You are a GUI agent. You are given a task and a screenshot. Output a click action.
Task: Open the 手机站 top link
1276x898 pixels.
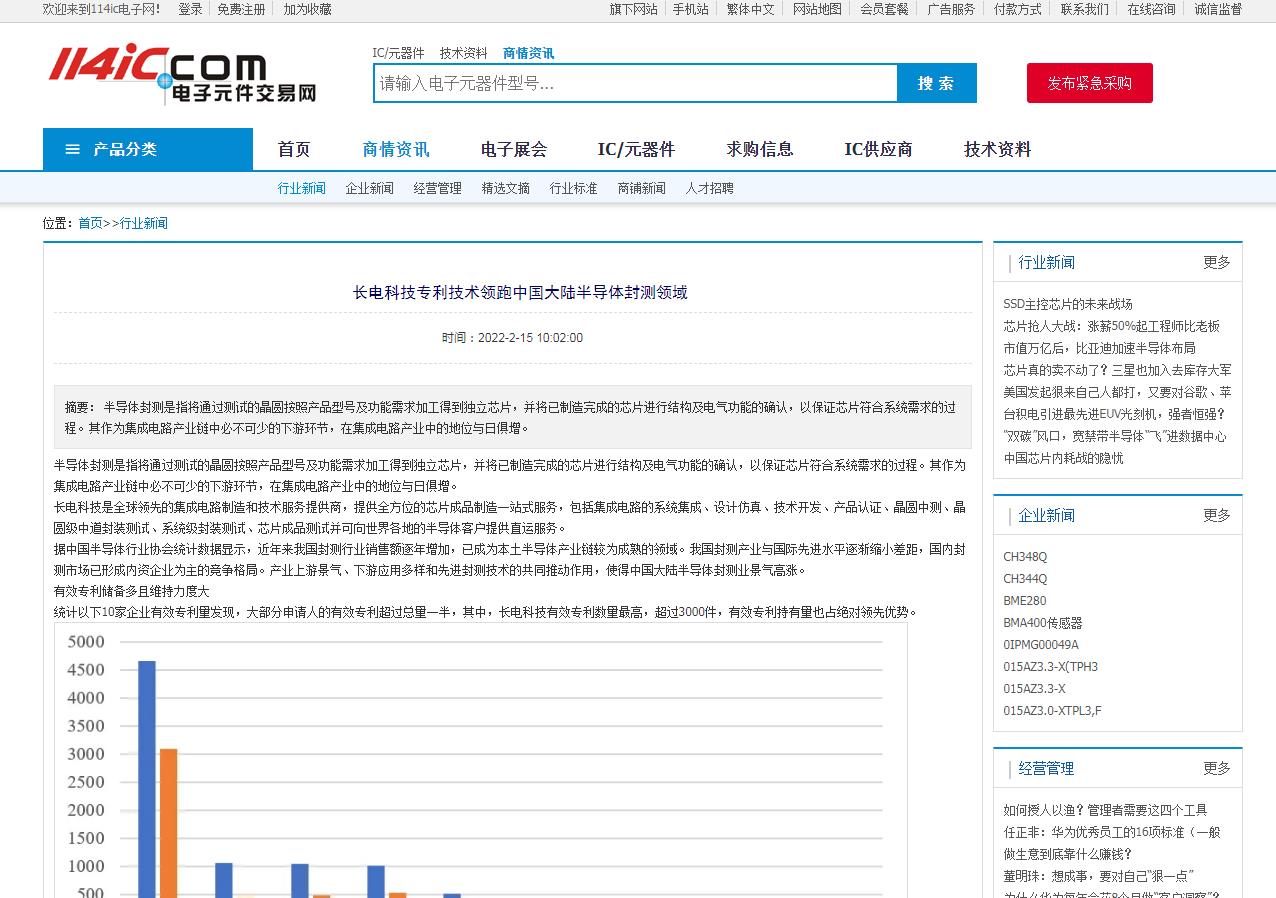(x=690, y=9)
